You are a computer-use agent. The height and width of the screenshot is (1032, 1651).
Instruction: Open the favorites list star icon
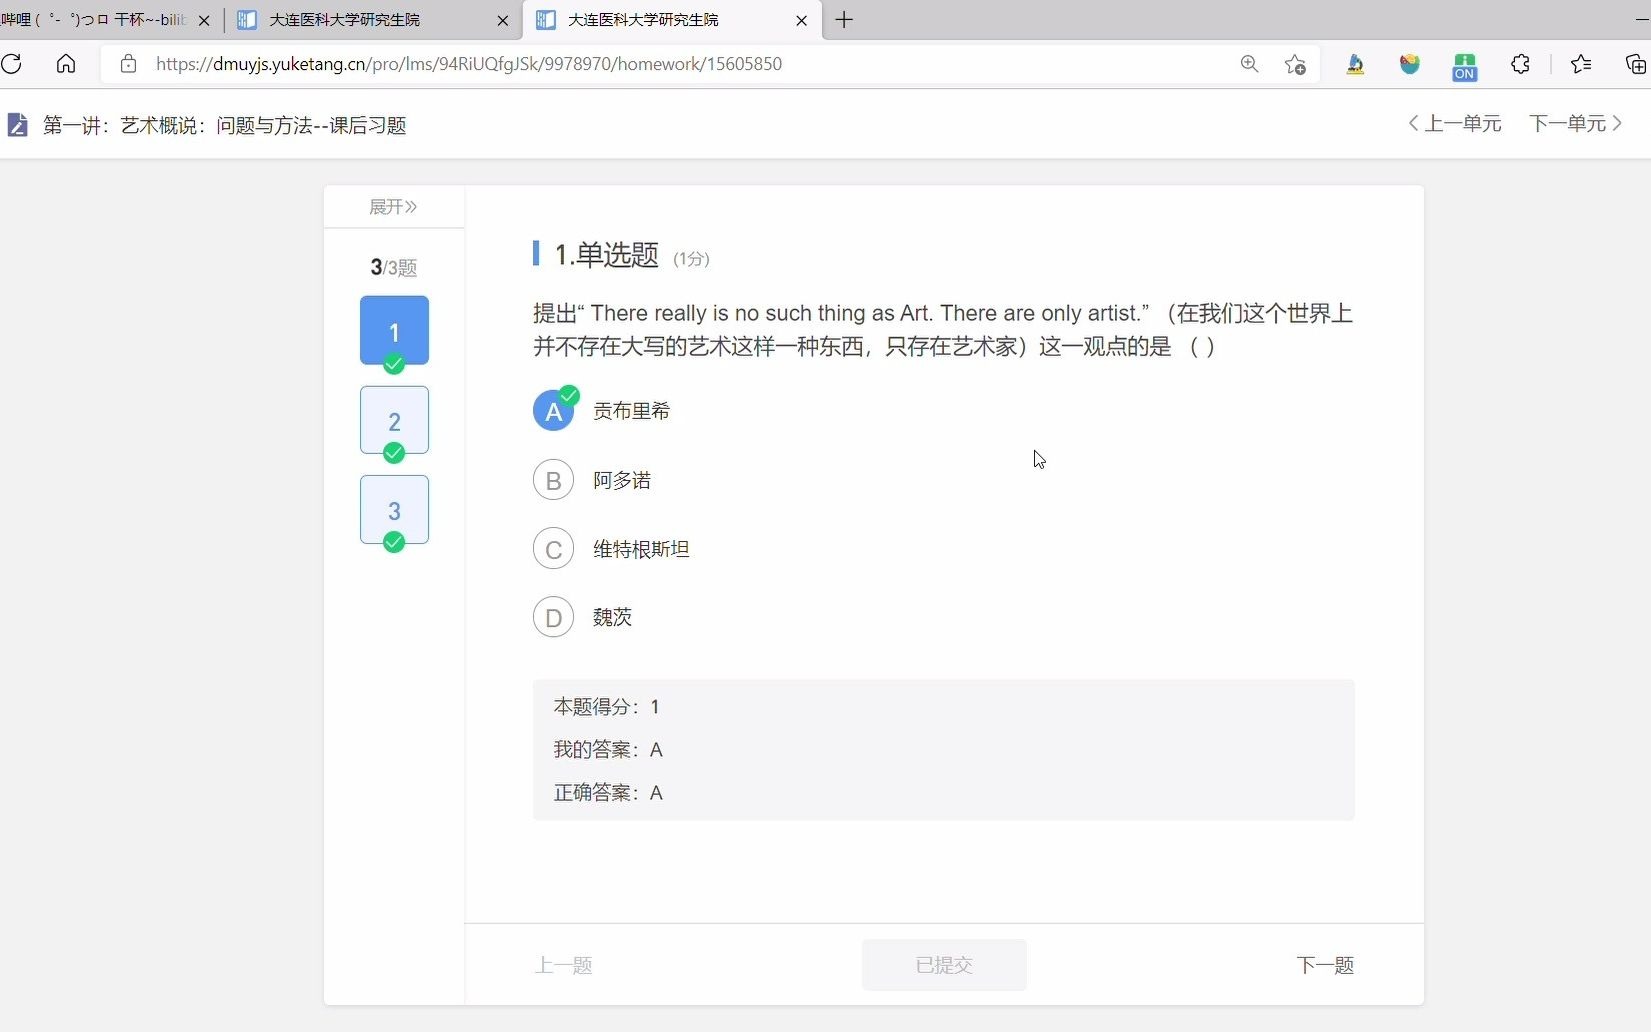tap(1581, 64)
